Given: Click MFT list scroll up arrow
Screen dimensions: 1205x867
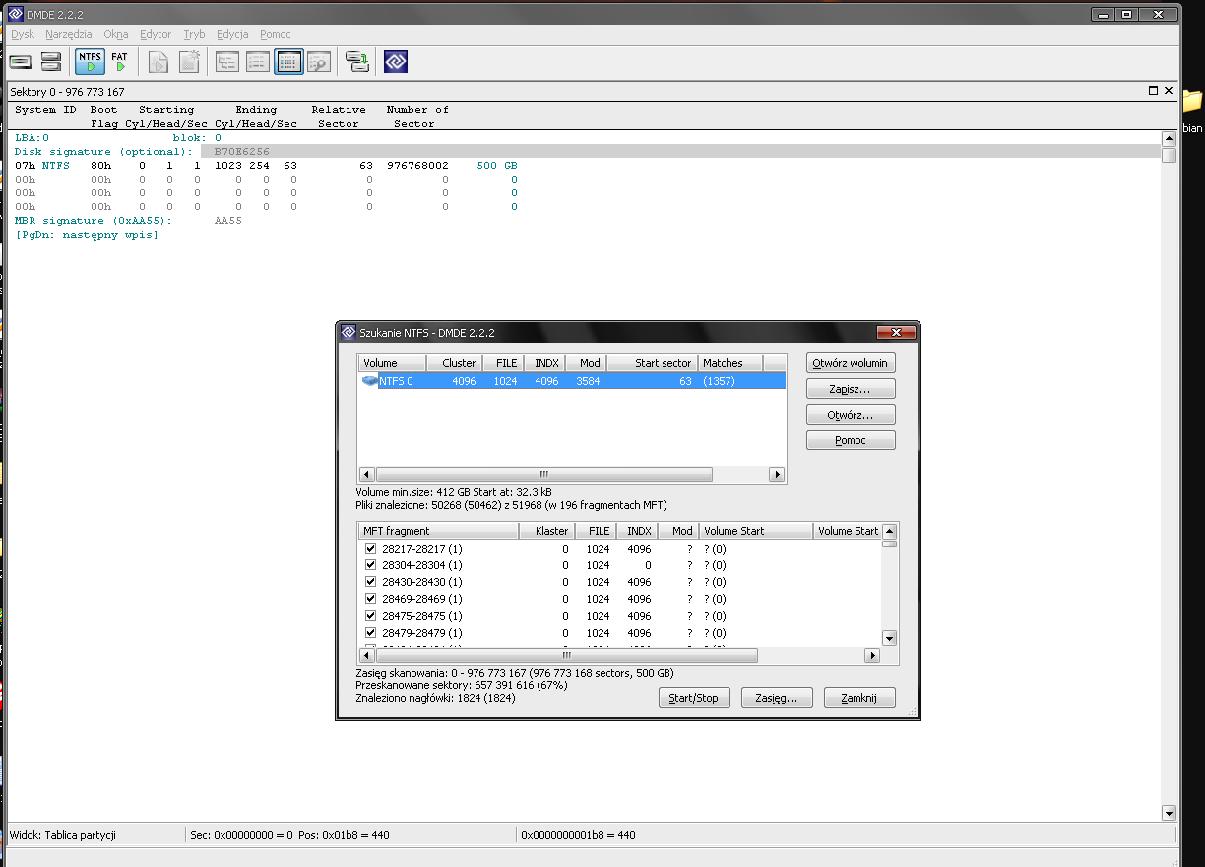Looking at the screenshot, I should (890, 531).
